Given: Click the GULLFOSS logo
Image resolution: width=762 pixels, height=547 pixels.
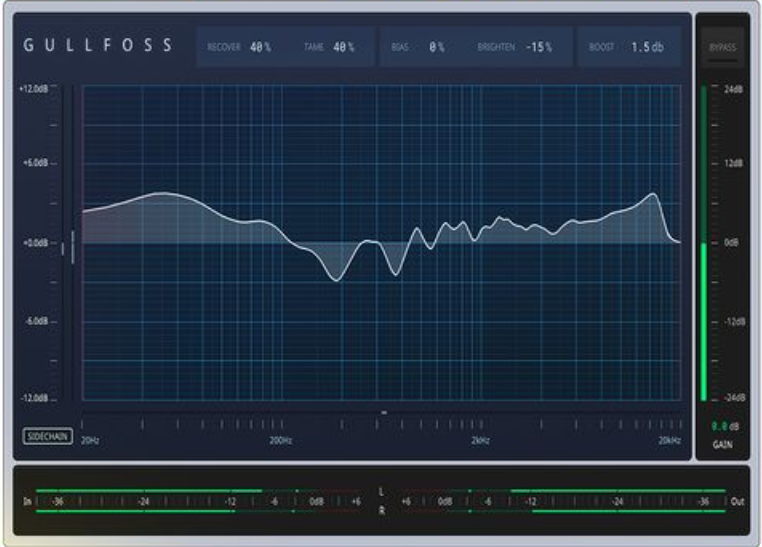Looking at the screenshot, I should 98,45.
